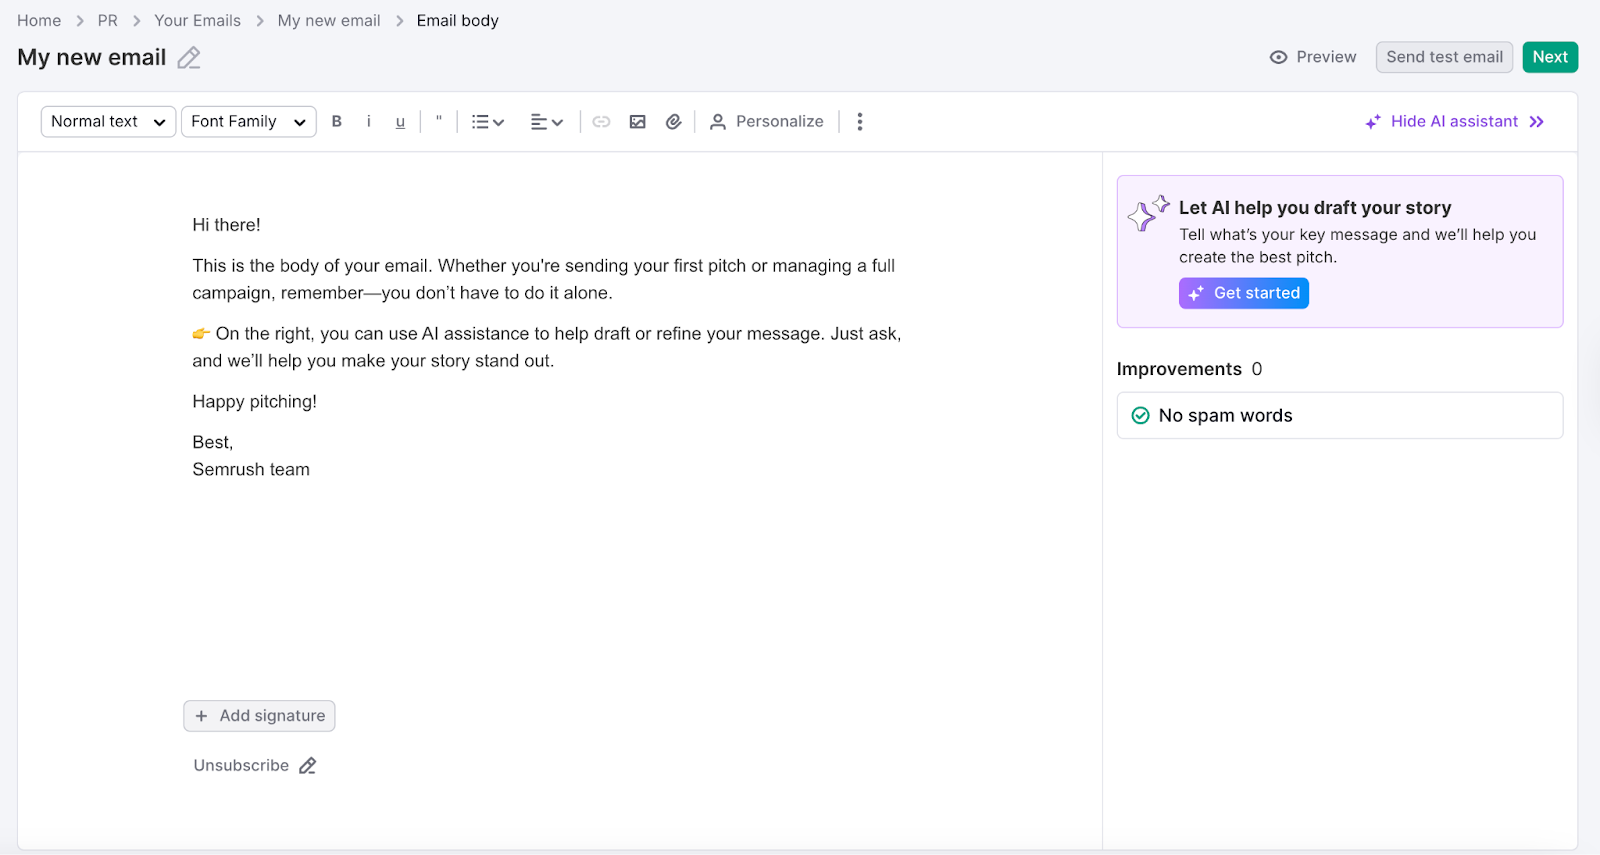Expand the list type dropdown
Screen dimensions: 1600x855
click(x=488, y=121)
